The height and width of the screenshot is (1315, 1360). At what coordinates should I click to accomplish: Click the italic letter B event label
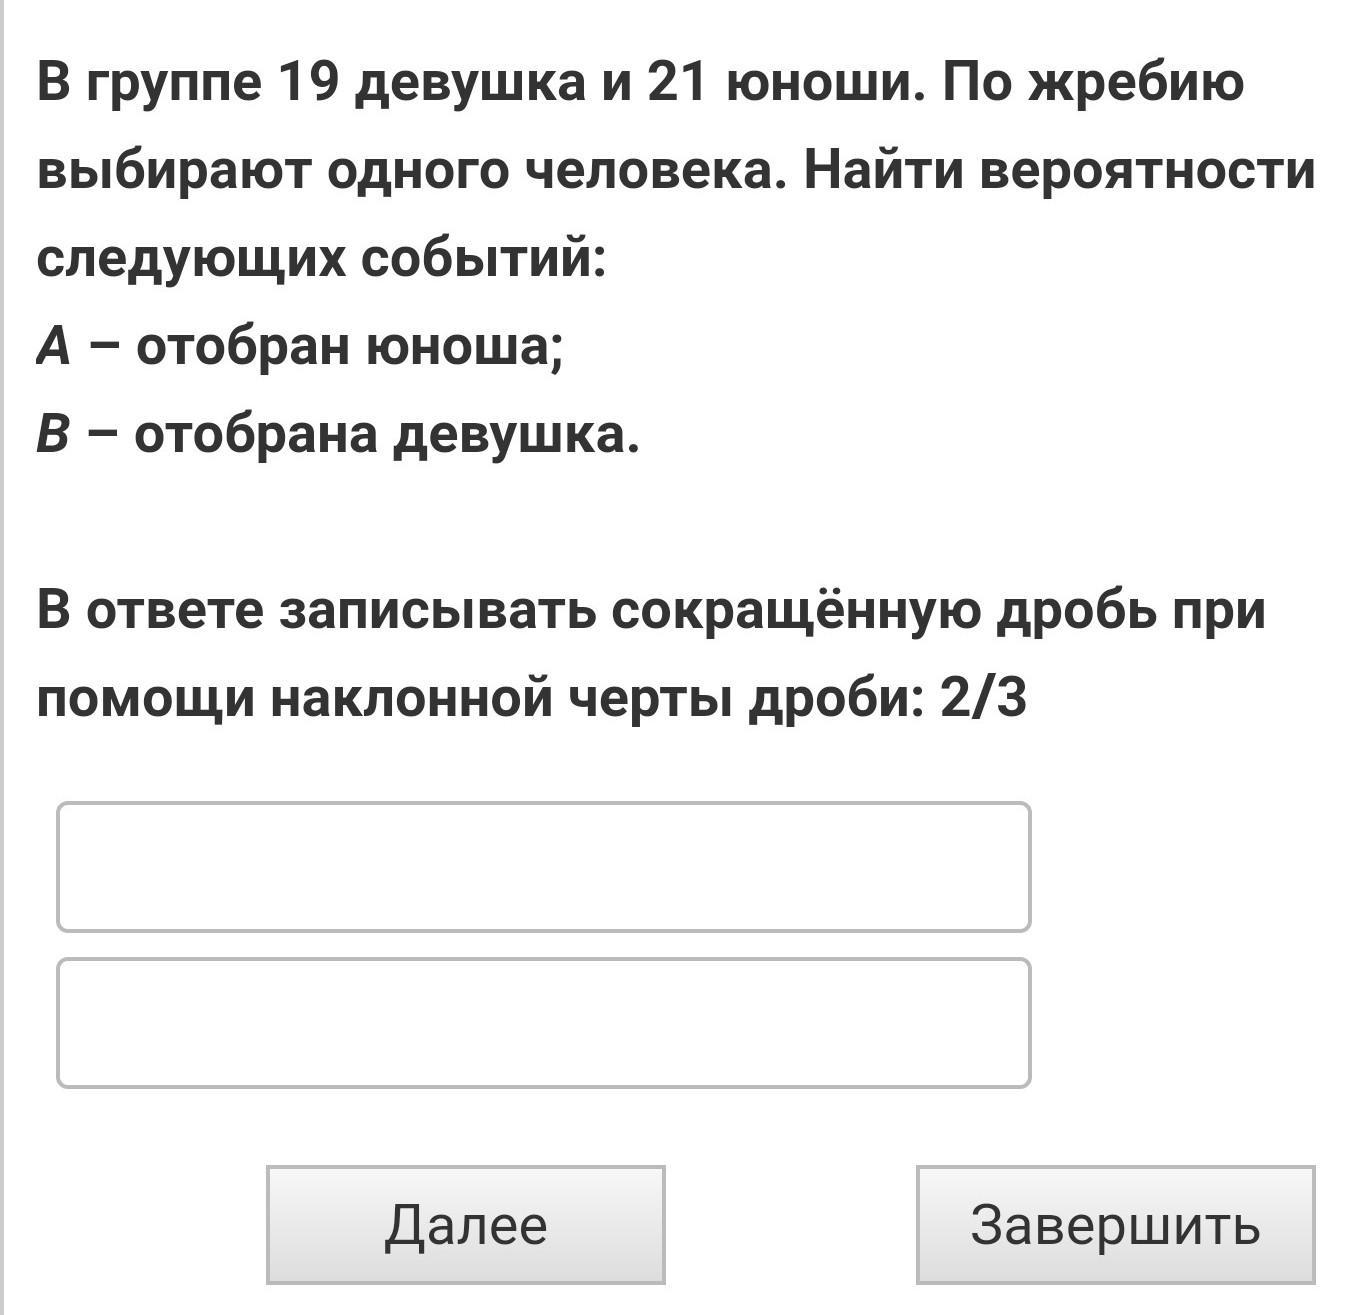coord(53,435)
